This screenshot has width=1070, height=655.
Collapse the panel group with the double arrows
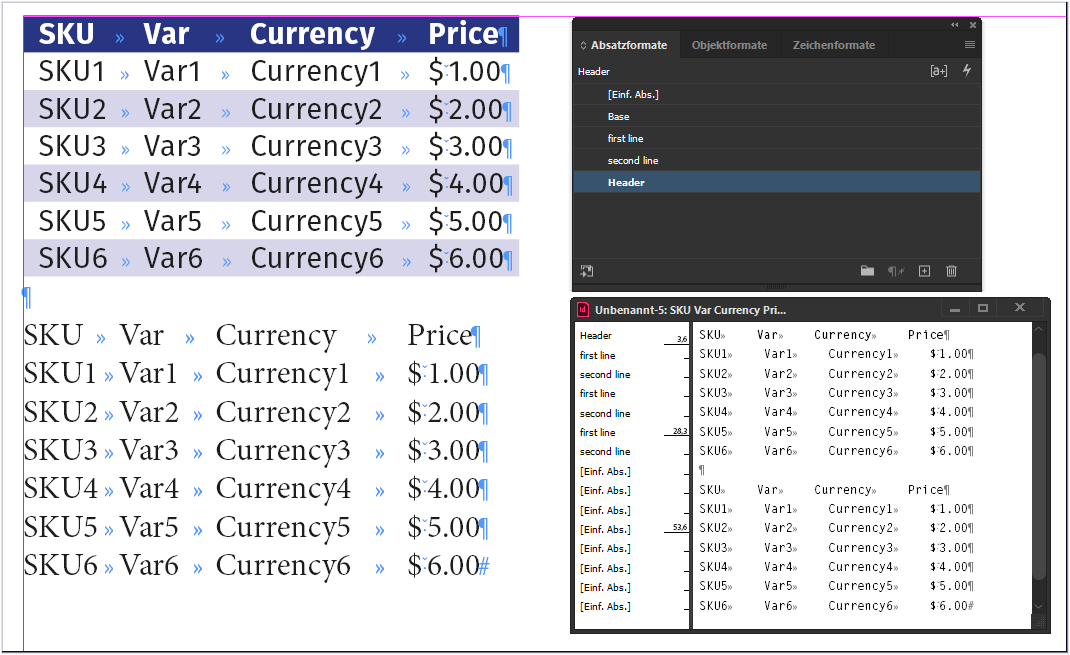[x=954, y=24]
